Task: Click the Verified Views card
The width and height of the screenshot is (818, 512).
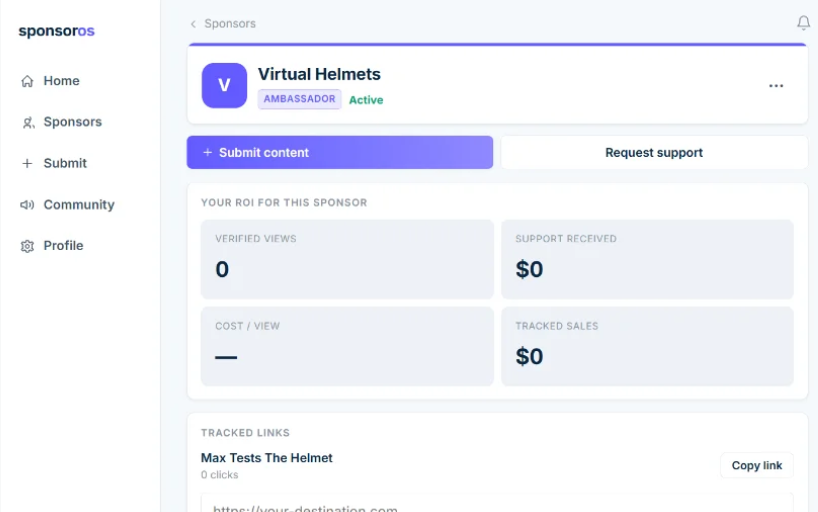Action: tap(347, 259)
